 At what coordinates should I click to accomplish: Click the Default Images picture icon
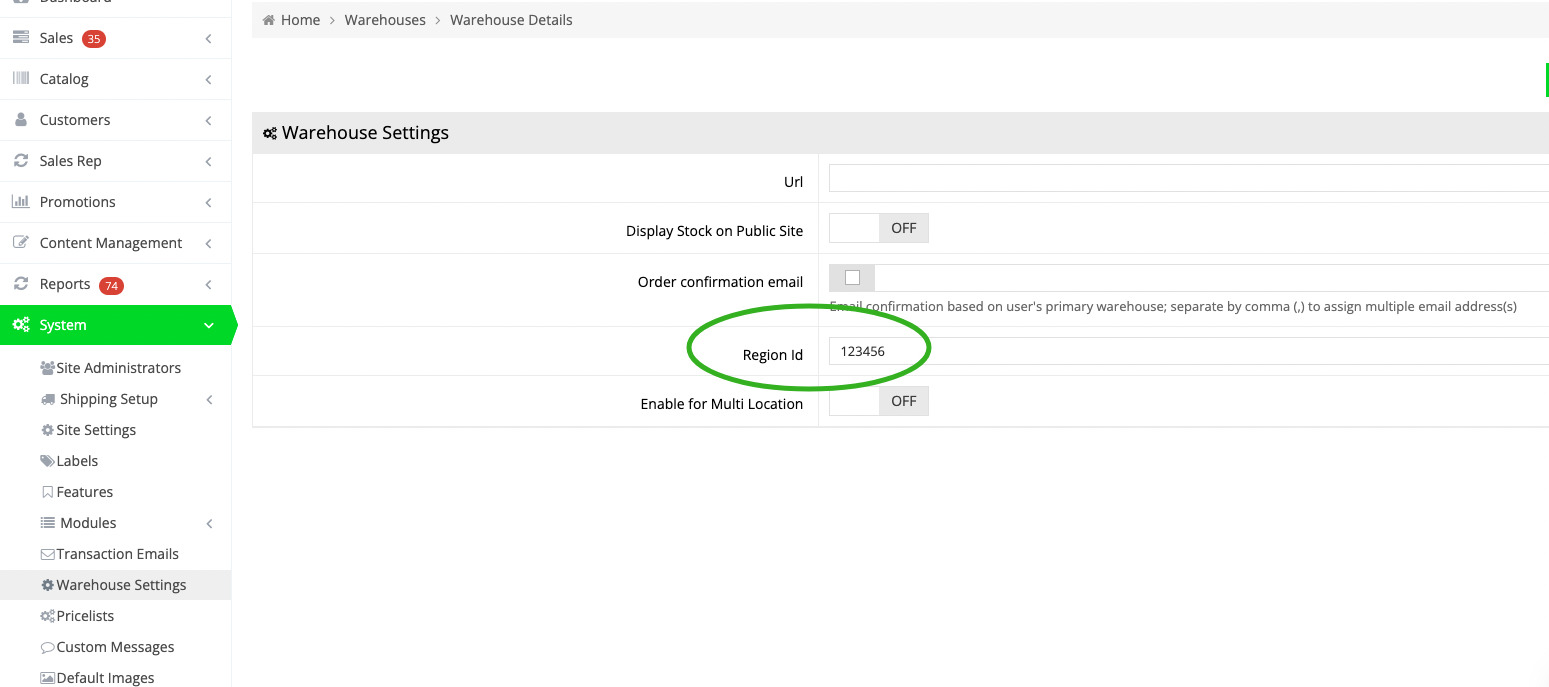click(x=47, y=678)
